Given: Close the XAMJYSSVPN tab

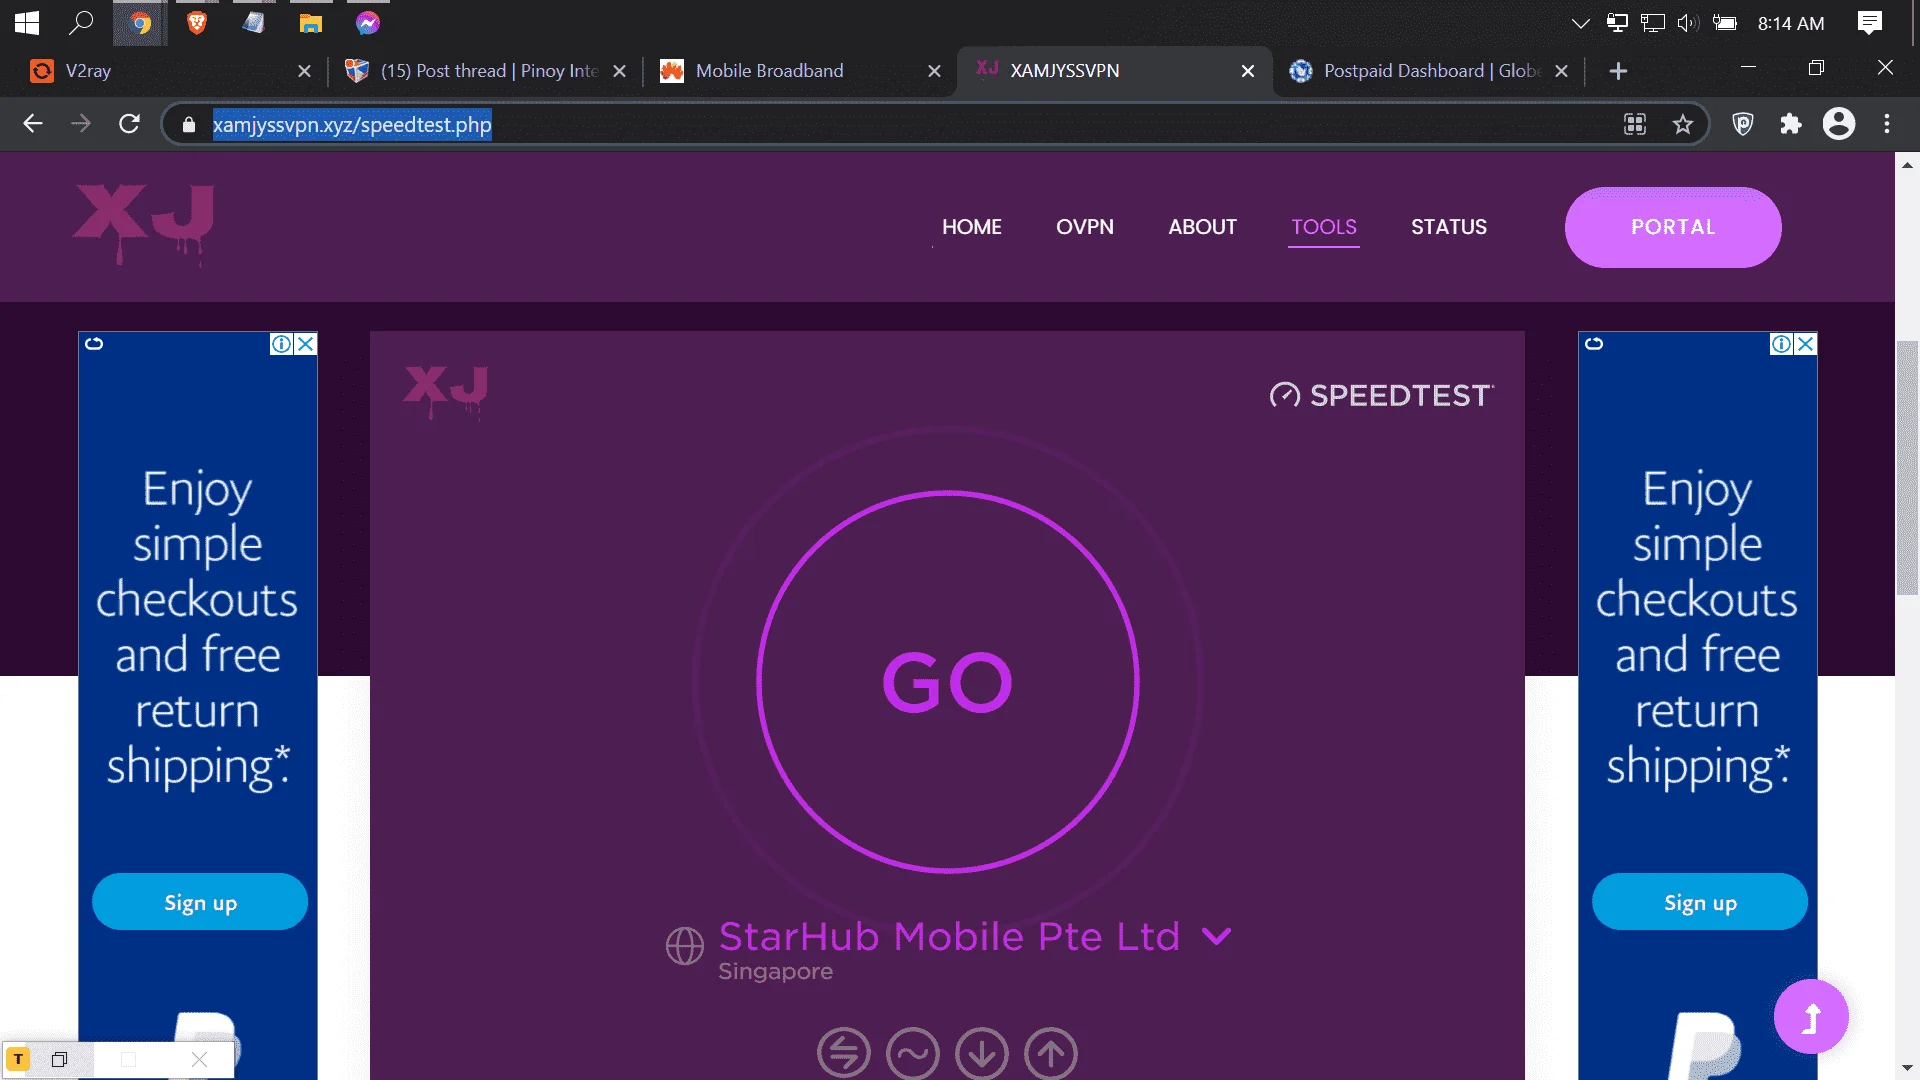Looking at the screenshot, I should click(x=1247, y=71).
